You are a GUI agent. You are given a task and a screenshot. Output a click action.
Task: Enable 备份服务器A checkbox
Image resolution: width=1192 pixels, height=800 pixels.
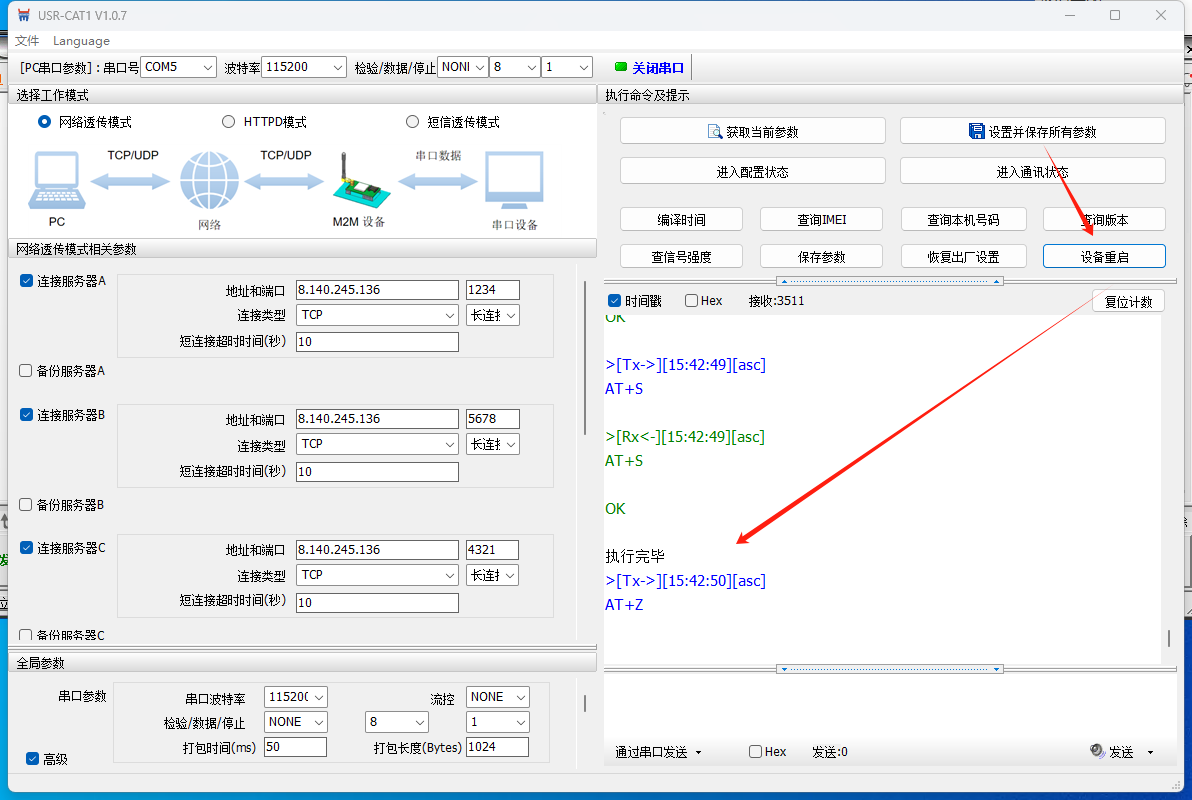(26, 371)
